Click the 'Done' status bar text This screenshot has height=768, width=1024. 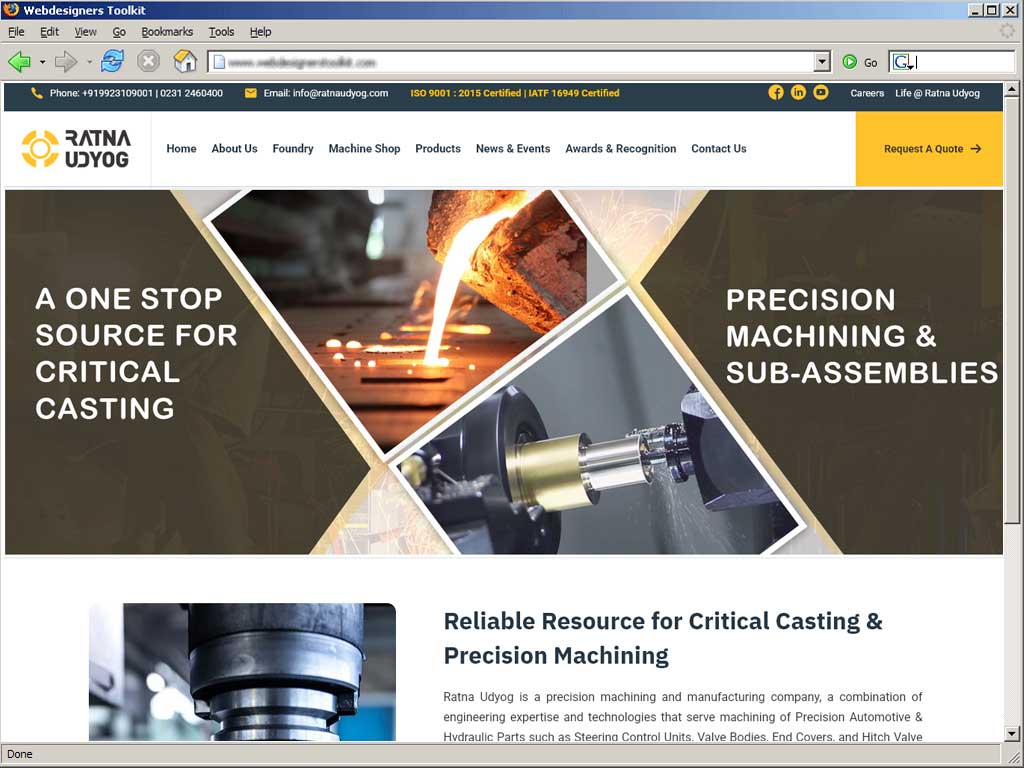click(x=20, y=754)
